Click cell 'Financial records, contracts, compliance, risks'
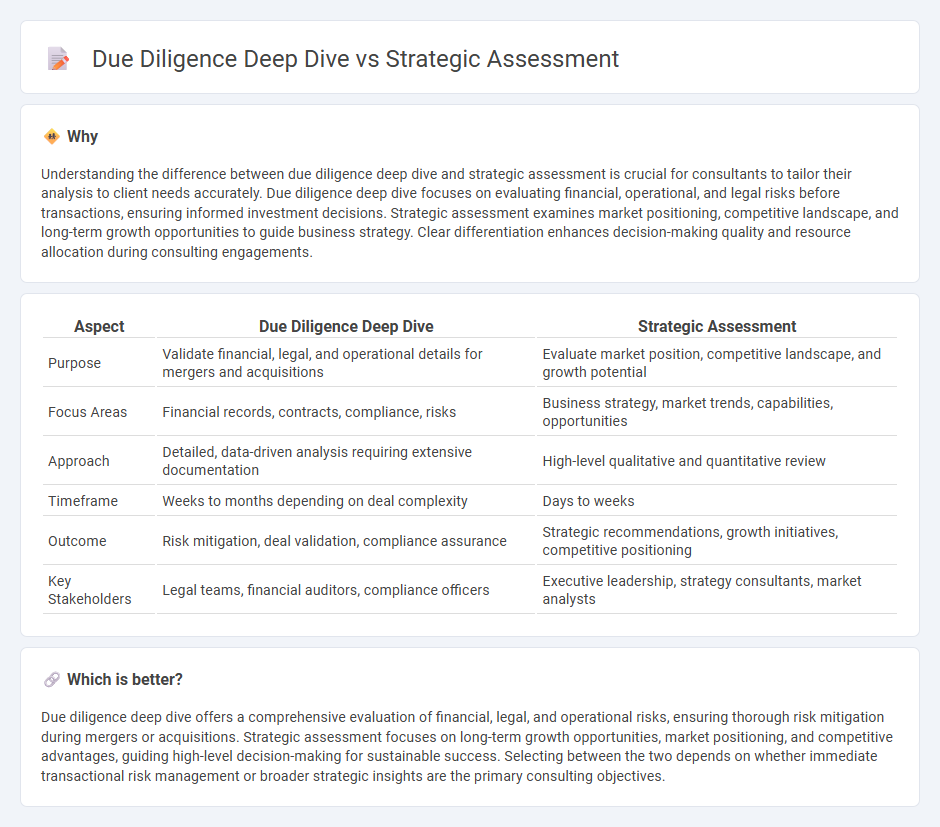Image resolution: width=940 pixels, height=827 pixels. 346,412
